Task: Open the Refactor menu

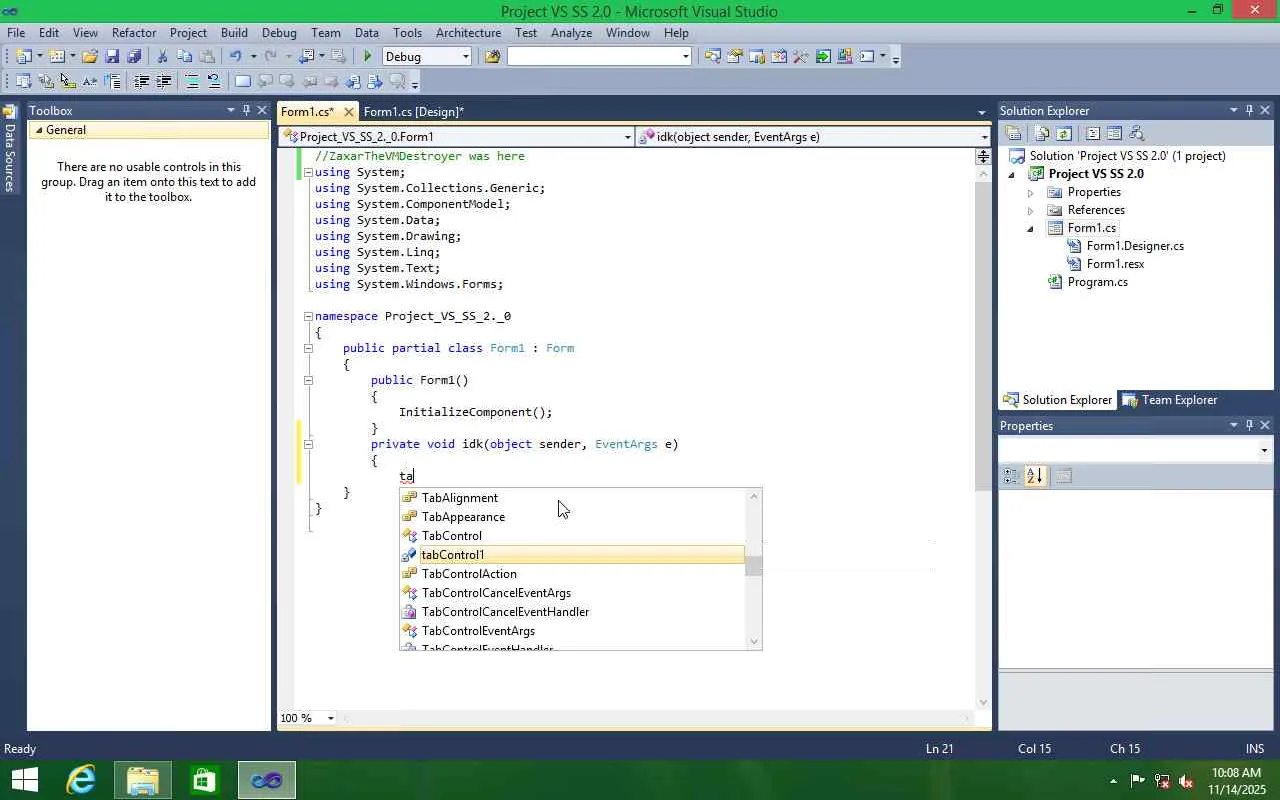Action: coord(134,33)
